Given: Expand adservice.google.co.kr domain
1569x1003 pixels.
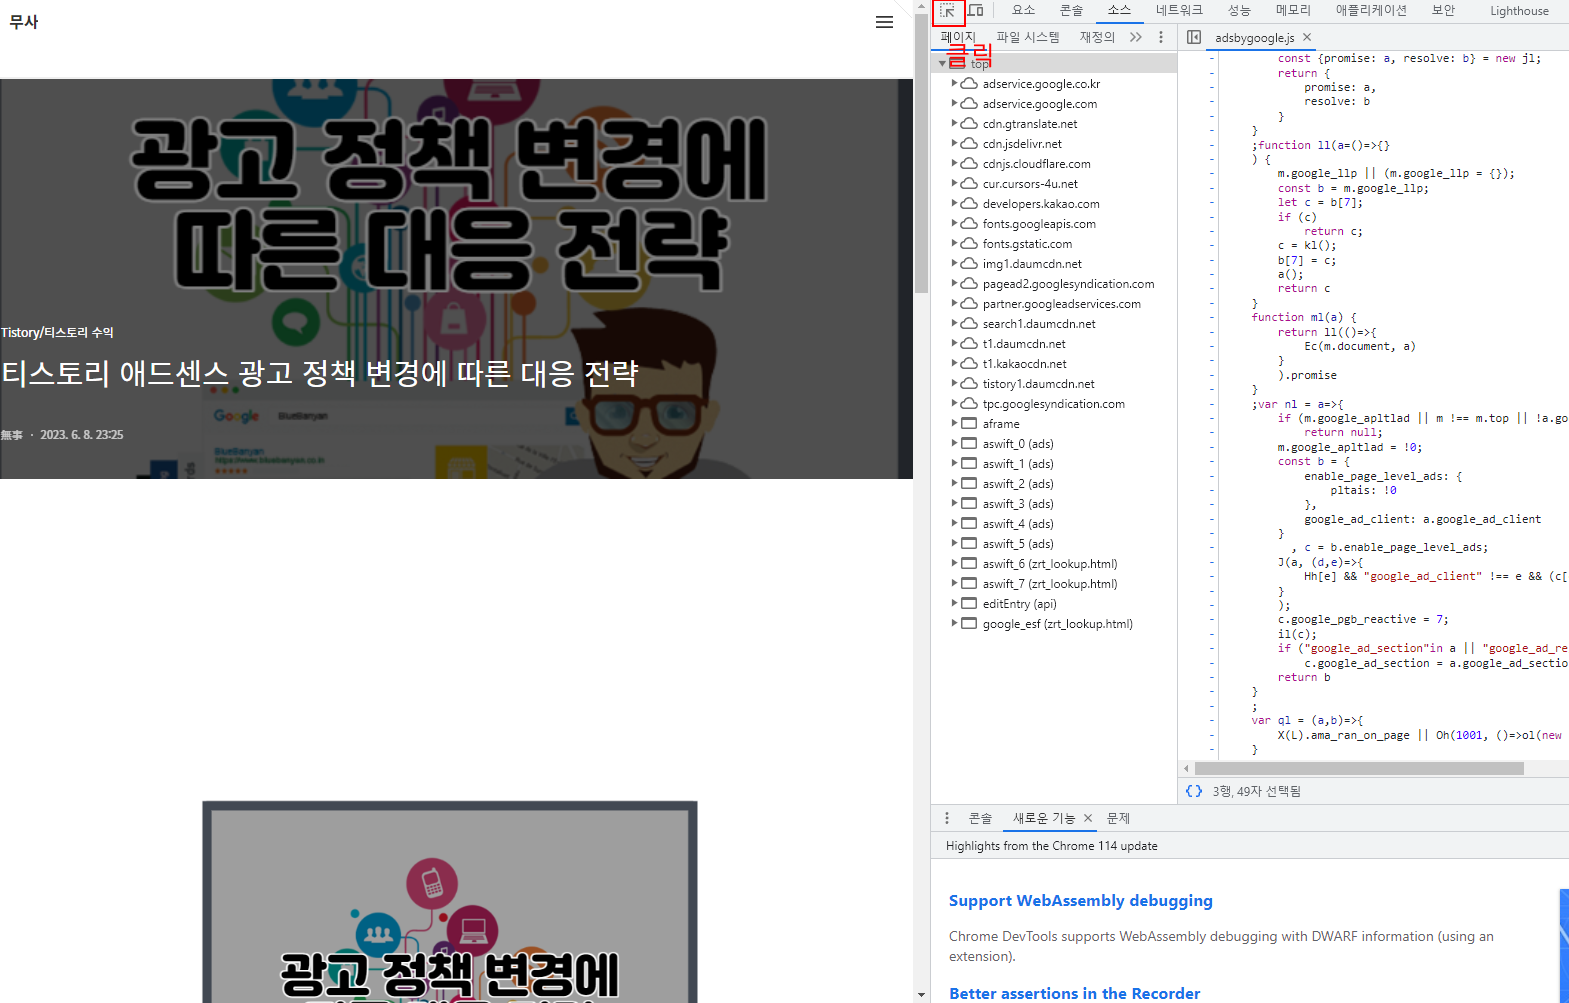Looking at the screenshot, I should (954, 83).
